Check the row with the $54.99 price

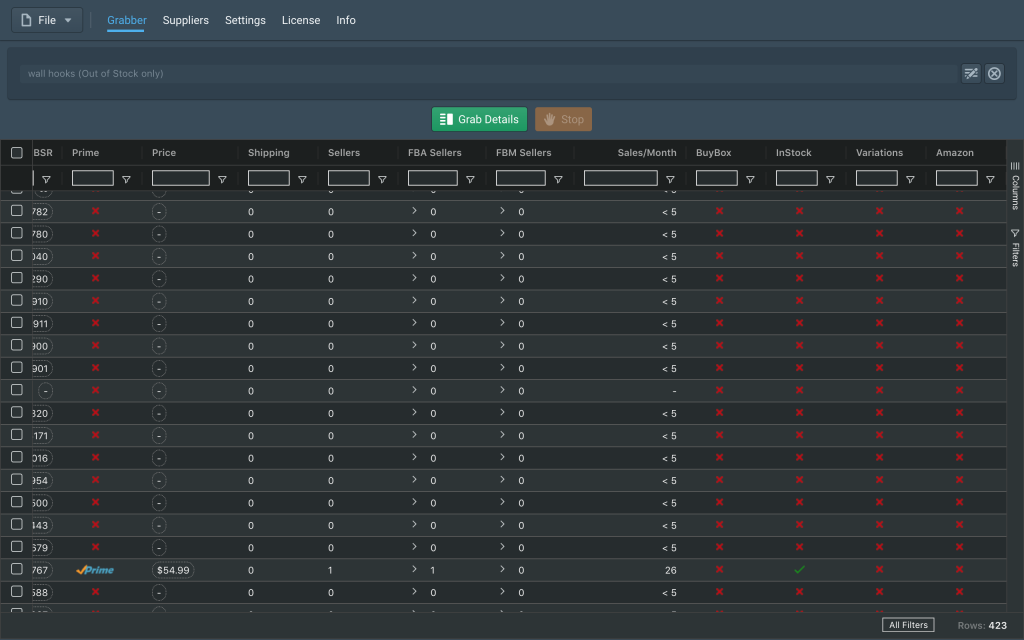(x=17, y=569)
